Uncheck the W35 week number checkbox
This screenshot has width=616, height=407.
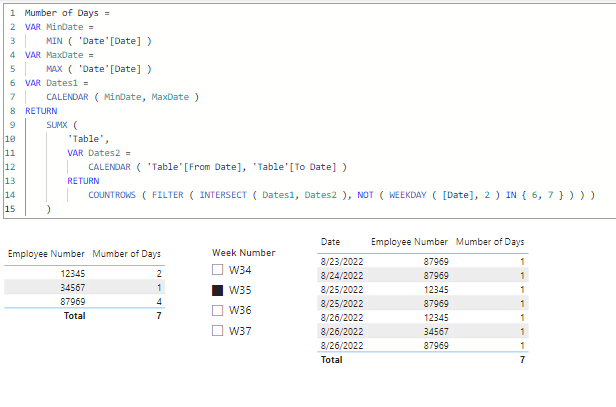pos(217,290)
